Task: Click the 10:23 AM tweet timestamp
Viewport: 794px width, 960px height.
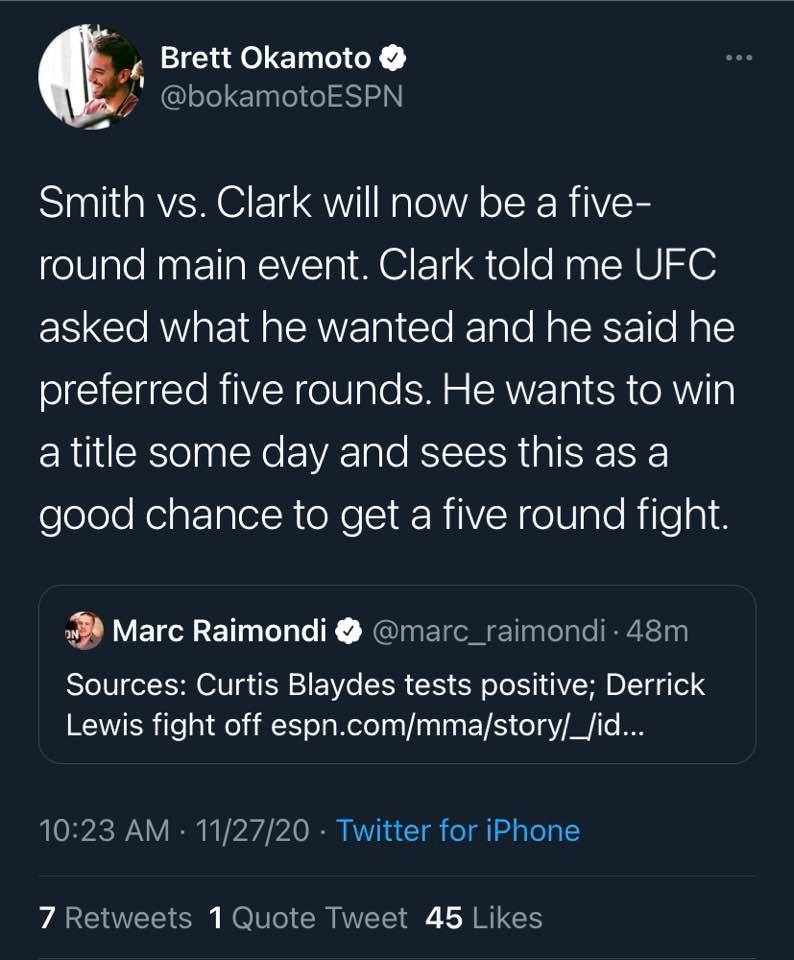Action: click(103, 830)
